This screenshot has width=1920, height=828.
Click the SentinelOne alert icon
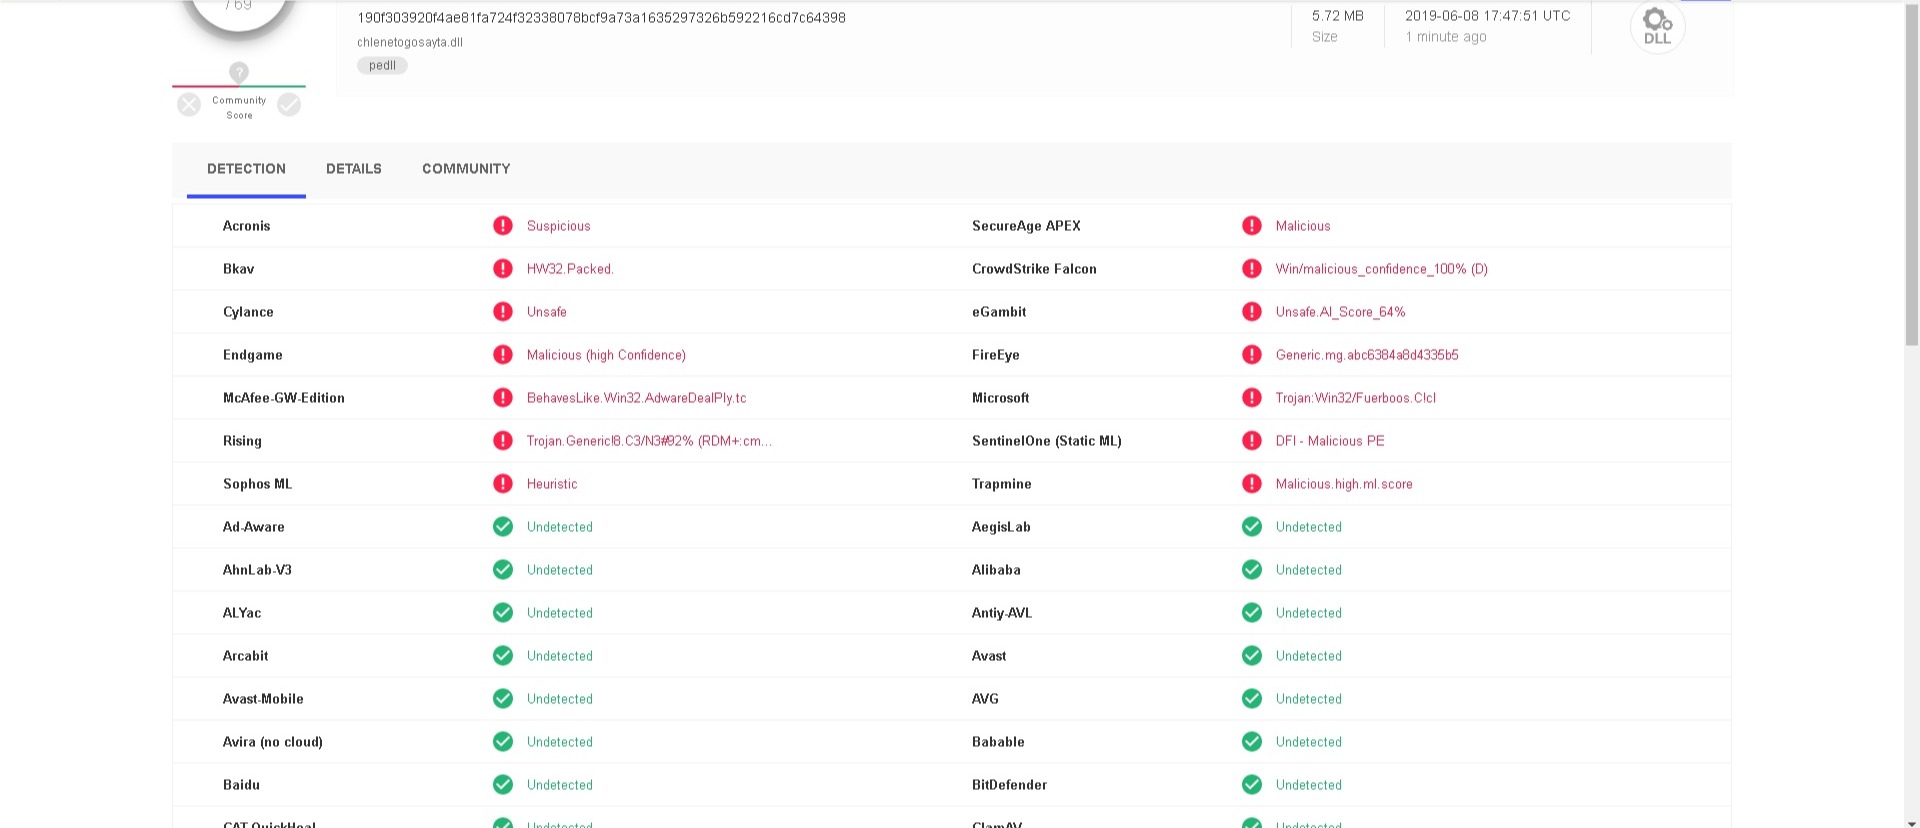pos(1252,441)
